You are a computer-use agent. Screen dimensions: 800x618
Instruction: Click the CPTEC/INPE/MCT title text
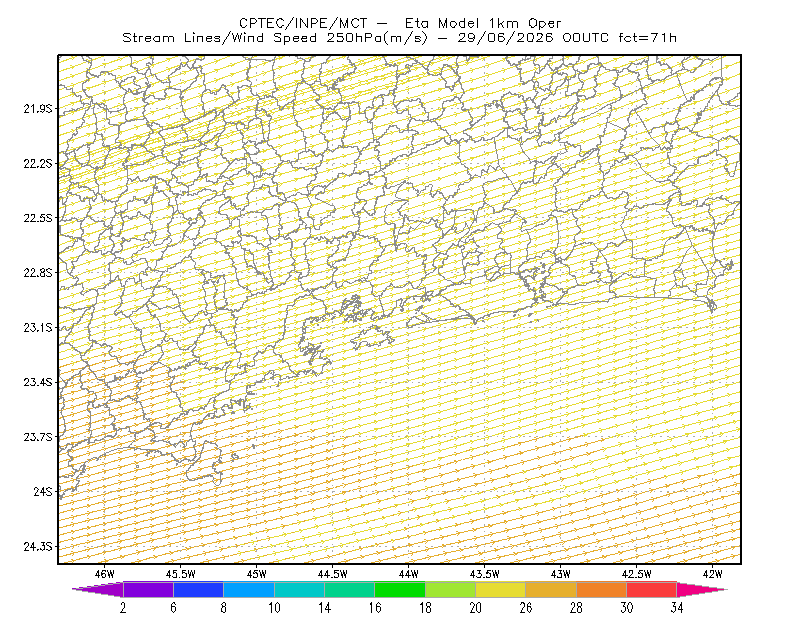303,23
